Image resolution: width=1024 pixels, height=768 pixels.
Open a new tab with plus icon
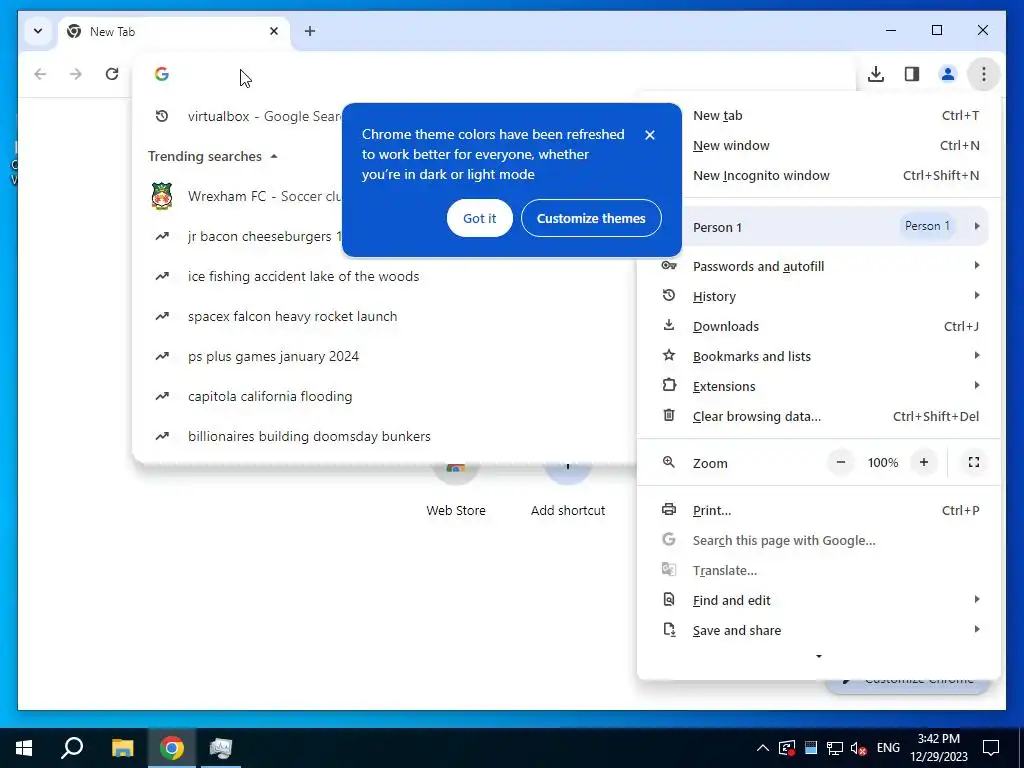click(x=310, y=31)
